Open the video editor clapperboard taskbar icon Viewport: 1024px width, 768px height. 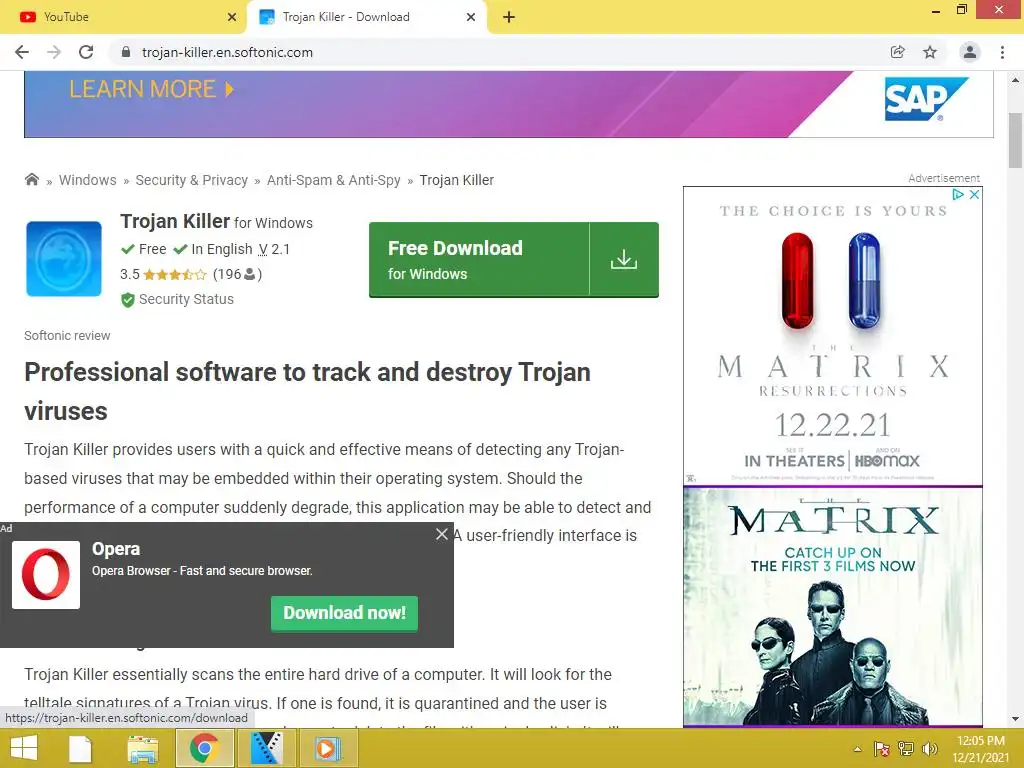(x=266, y=748)
